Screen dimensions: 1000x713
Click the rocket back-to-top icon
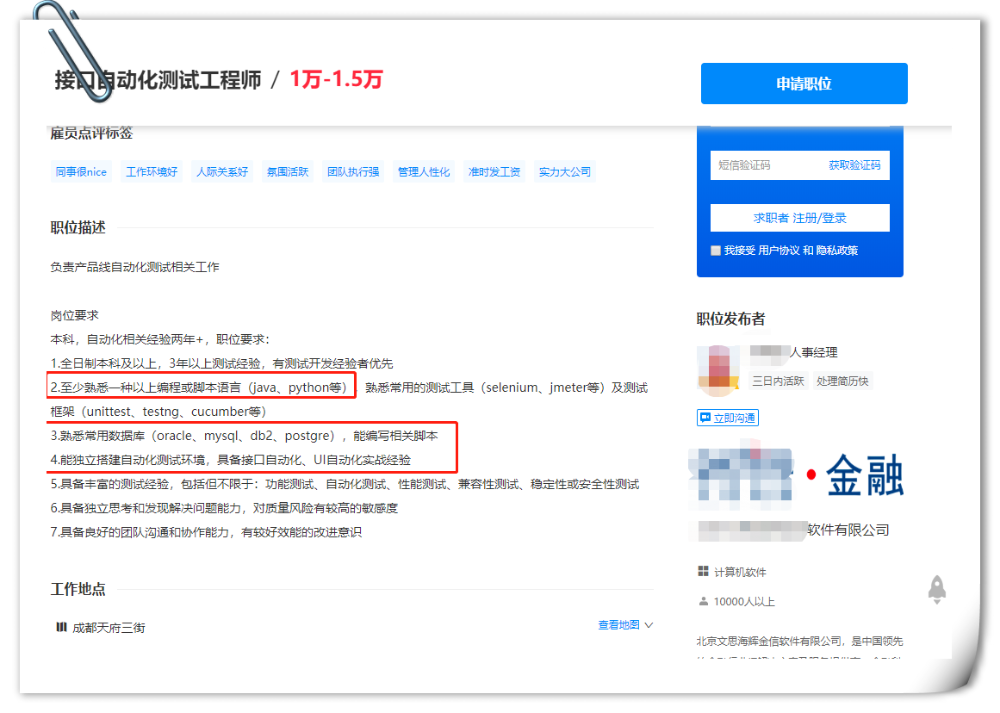936,589
